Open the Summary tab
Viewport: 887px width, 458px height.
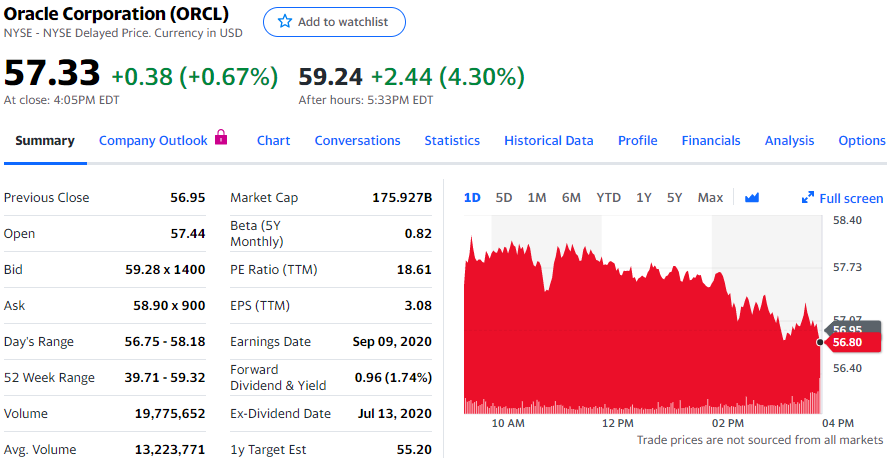tap(45, 141)
